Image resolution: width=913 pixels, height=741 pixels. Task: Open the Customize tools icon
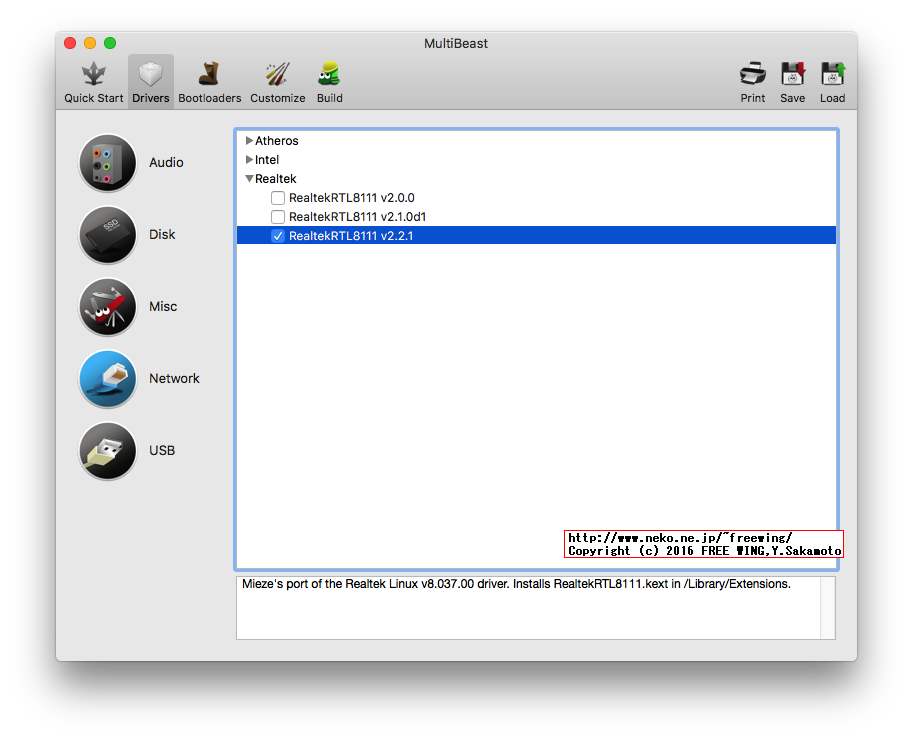(278, 75)
